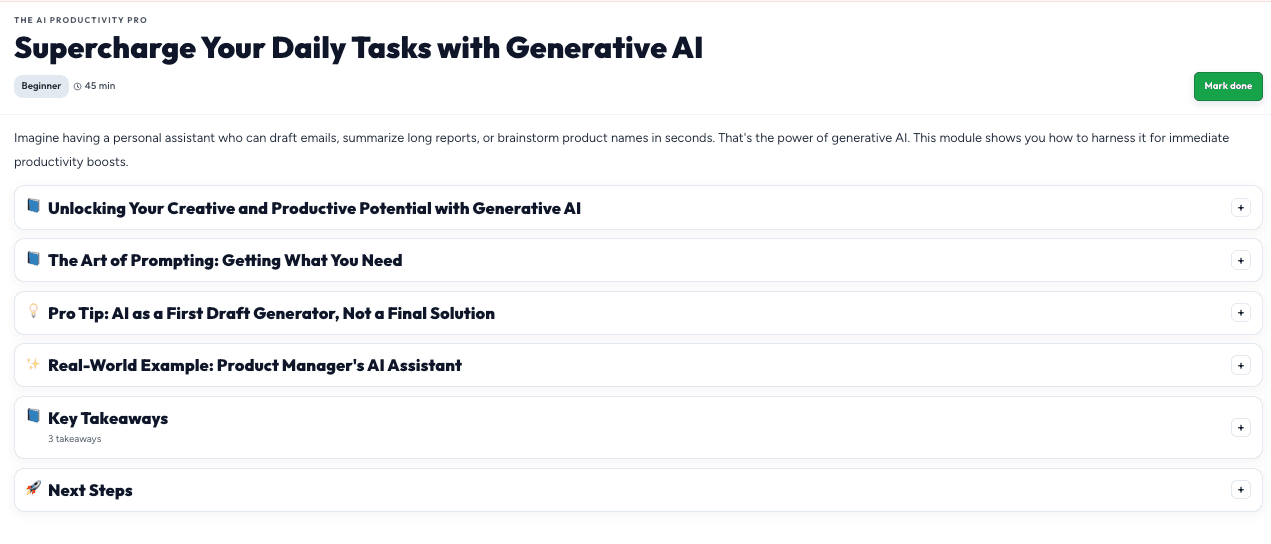
Task: Click the clock icon next to 45 min
Action: pos(78,86)
